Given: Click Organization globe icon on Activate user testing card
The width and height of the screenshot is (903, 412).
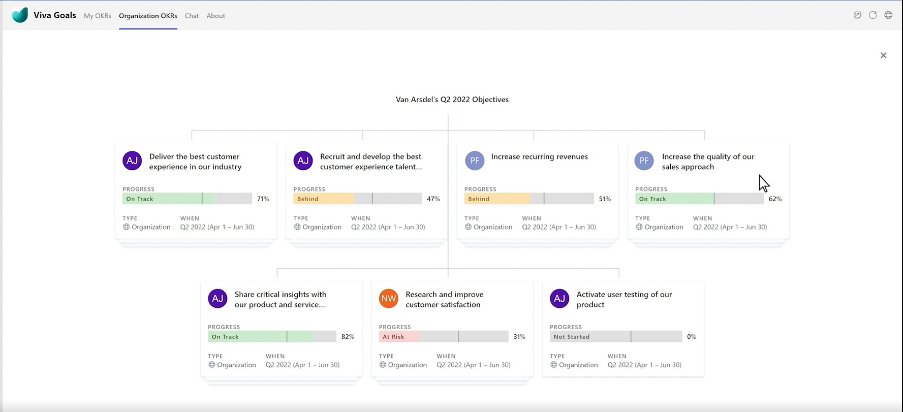Looking at the screenshot, I should (x=553, y=365).
